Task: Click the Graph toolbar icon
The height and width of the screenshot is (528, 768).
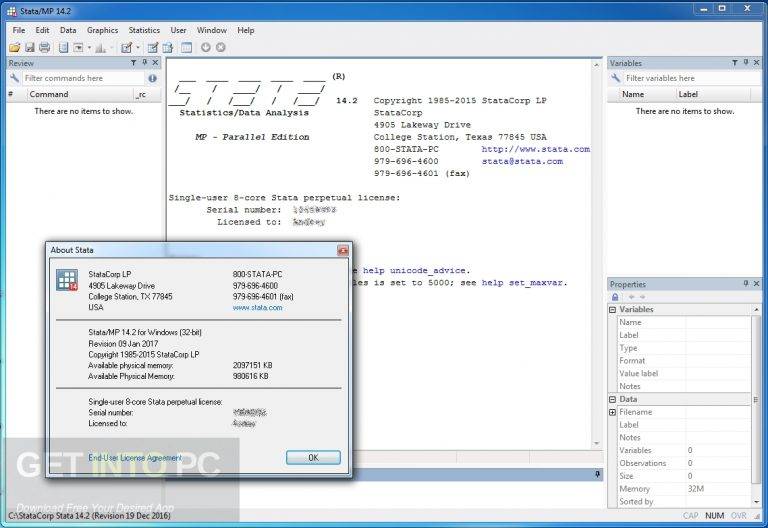Action: click(x=100, y=48)
